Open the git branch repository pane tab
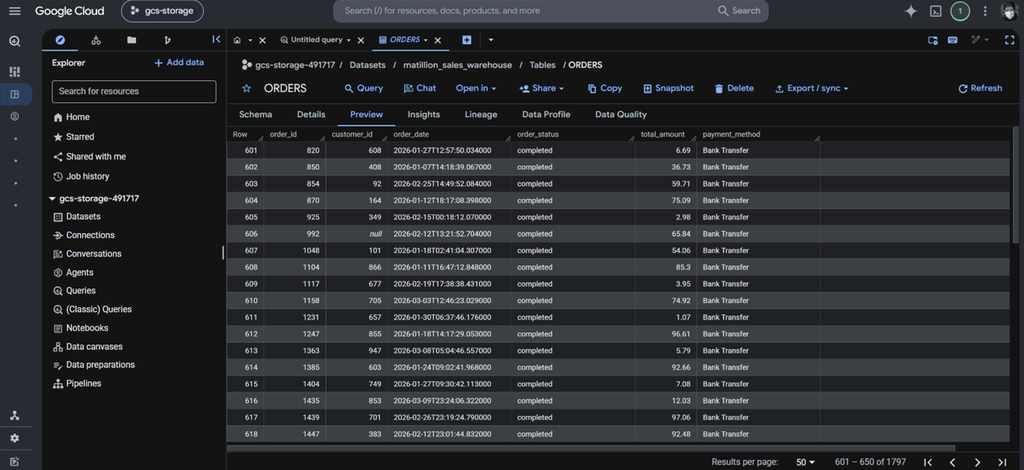The height and width of the screenshot is (470, 1024). click(167, 40)
